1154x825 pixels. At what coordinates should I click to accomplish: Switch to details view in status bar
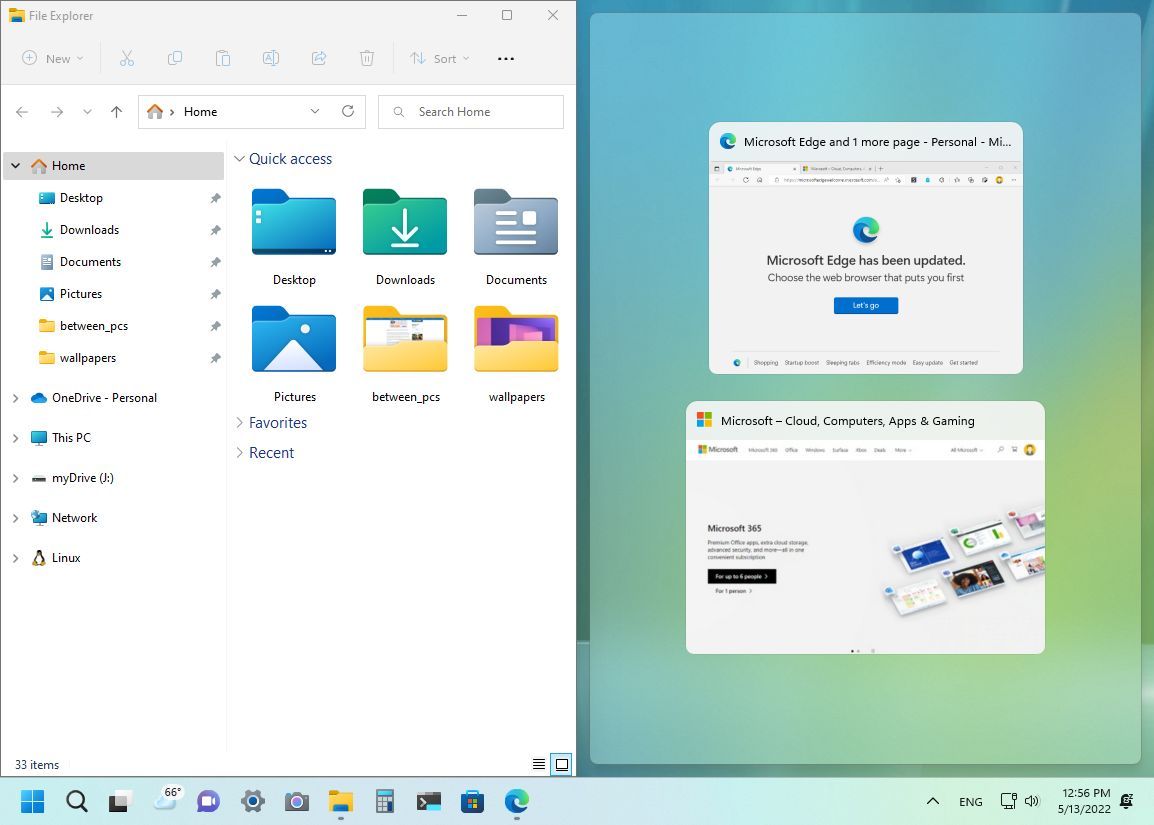(x=539, y=764)
